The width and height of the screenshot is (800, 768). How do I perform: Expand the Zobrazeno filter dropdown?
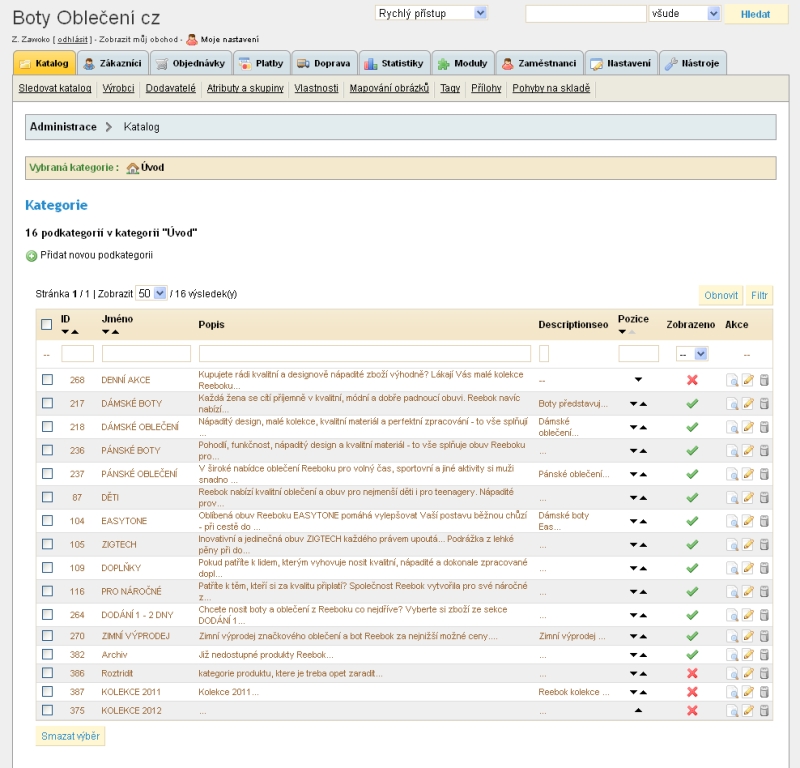pos(692,353)
